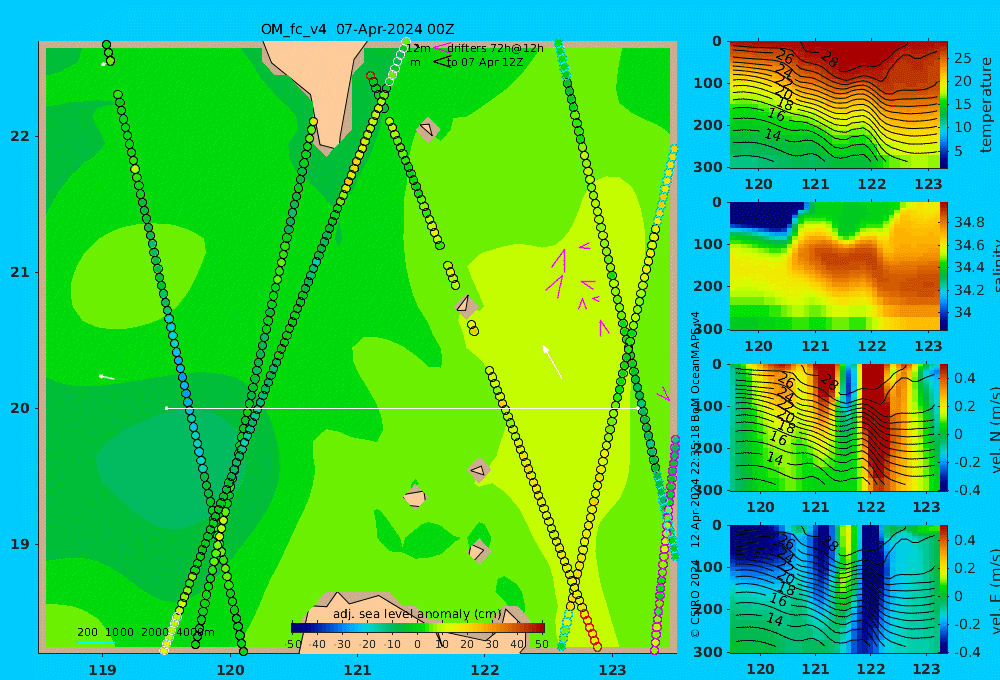The image size is (1000, 680).
Task: Open the northward velocity section plot
Action: coord(834,427)
